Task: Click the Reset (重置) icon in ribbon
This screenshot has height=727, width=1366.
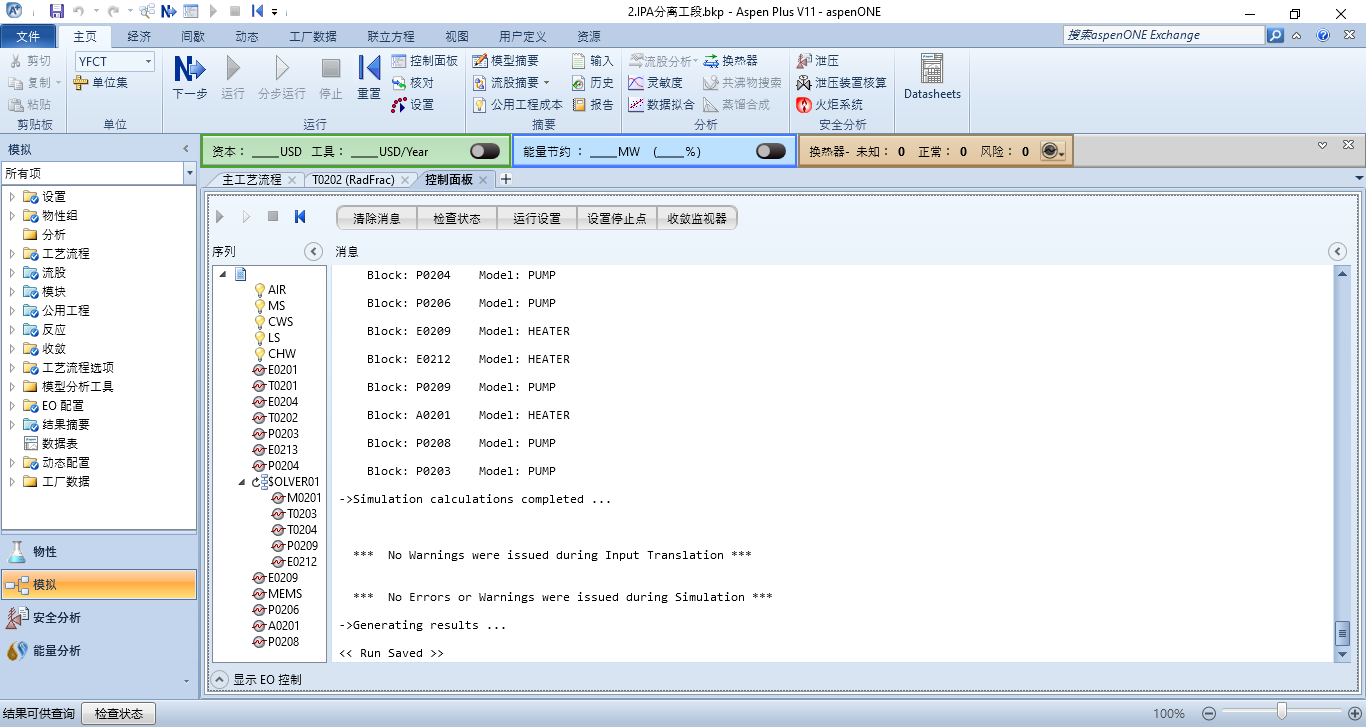Action: 369,77
